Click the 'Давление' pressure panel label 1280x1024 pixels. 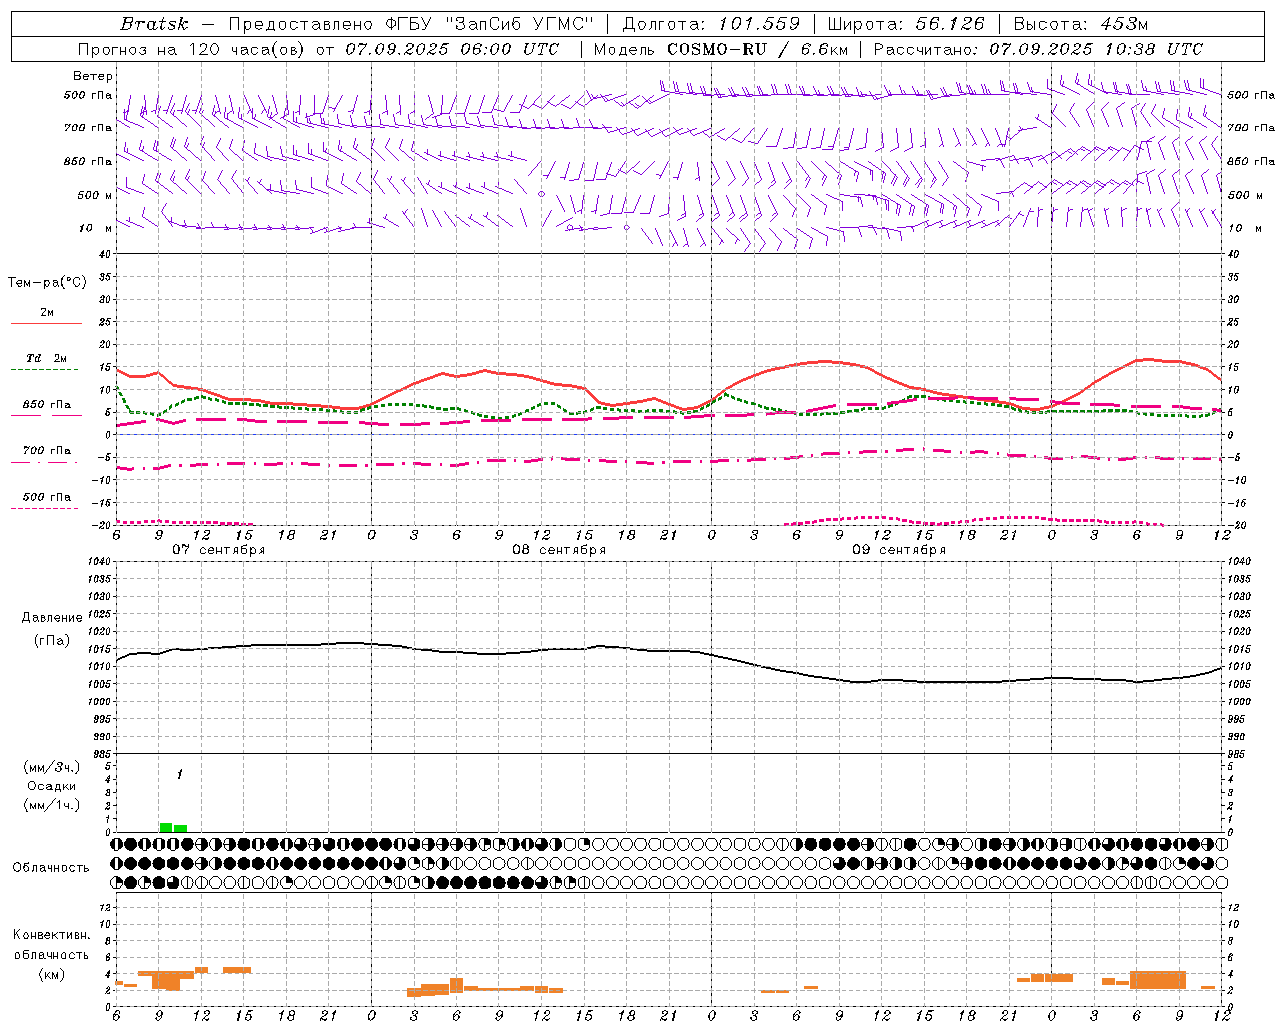click(50, 618)
